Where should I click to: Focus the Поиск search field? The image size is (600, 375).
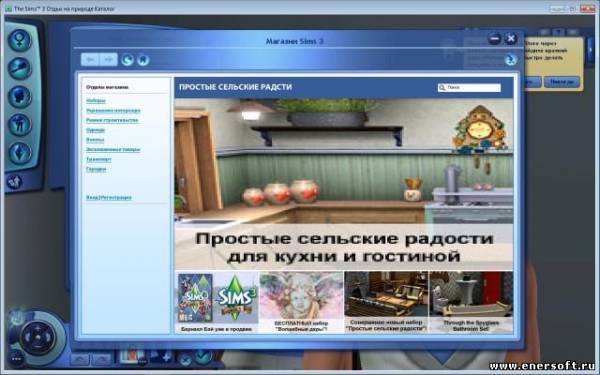coord(469,88)
